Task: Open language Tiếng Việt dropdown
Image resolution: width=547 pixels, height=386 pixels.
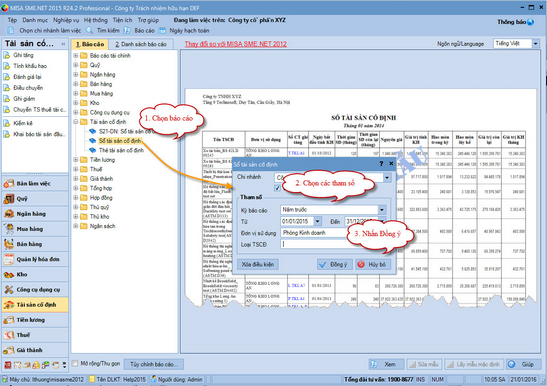Action: pyautogui.click(x=535, y=44)
